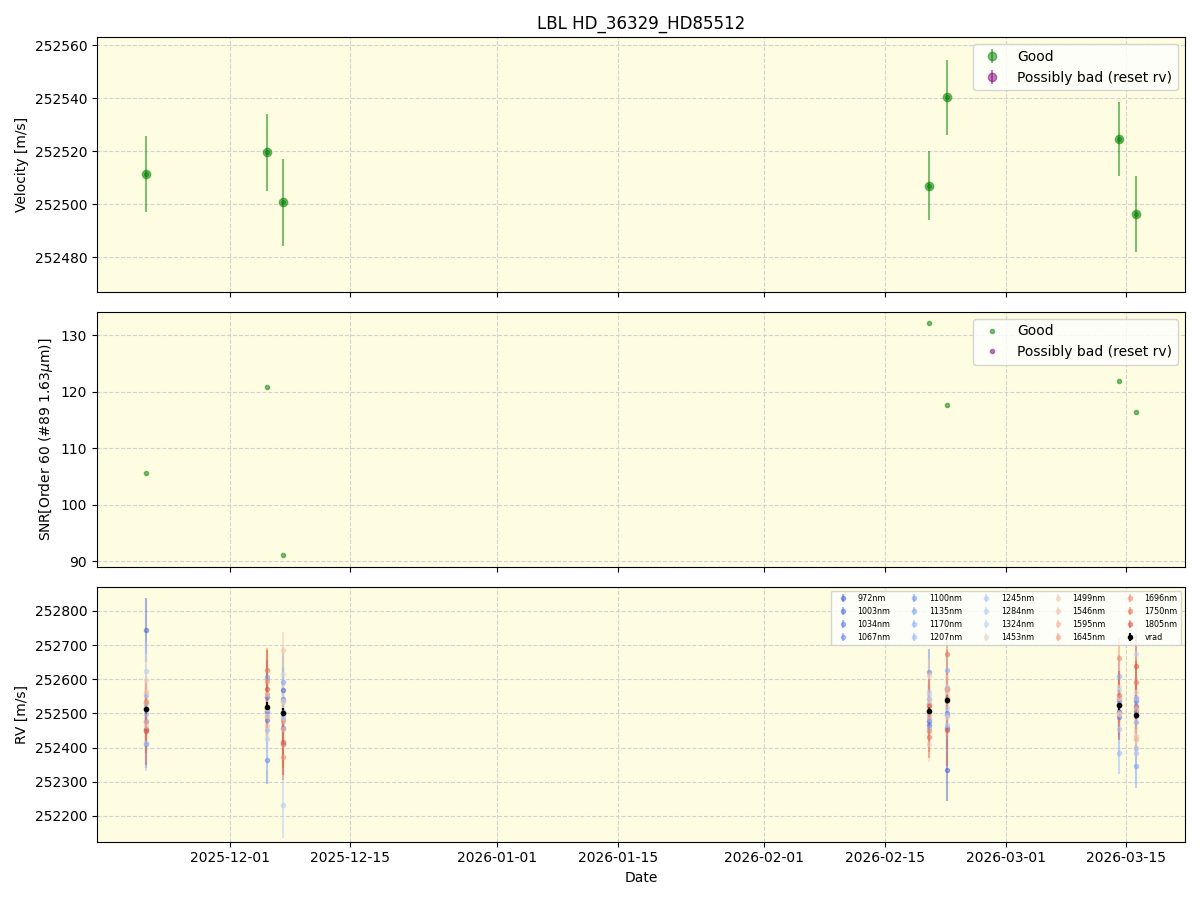Toggle visibility of the 1546nm series
Viewport: 1200px width, 900px height.
pos(1058,610)
